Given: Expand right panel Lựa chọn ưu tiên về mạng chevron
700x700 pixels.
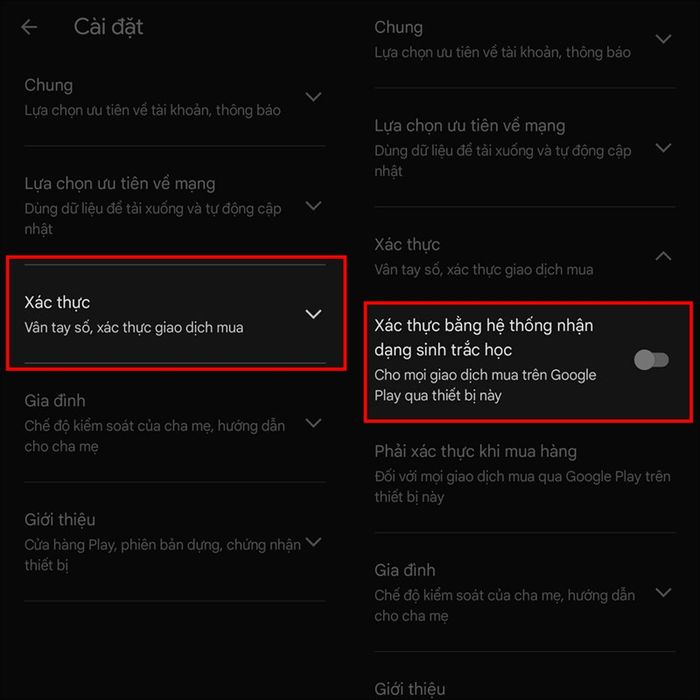Looking at the screenshot, I should click(663, 147).
